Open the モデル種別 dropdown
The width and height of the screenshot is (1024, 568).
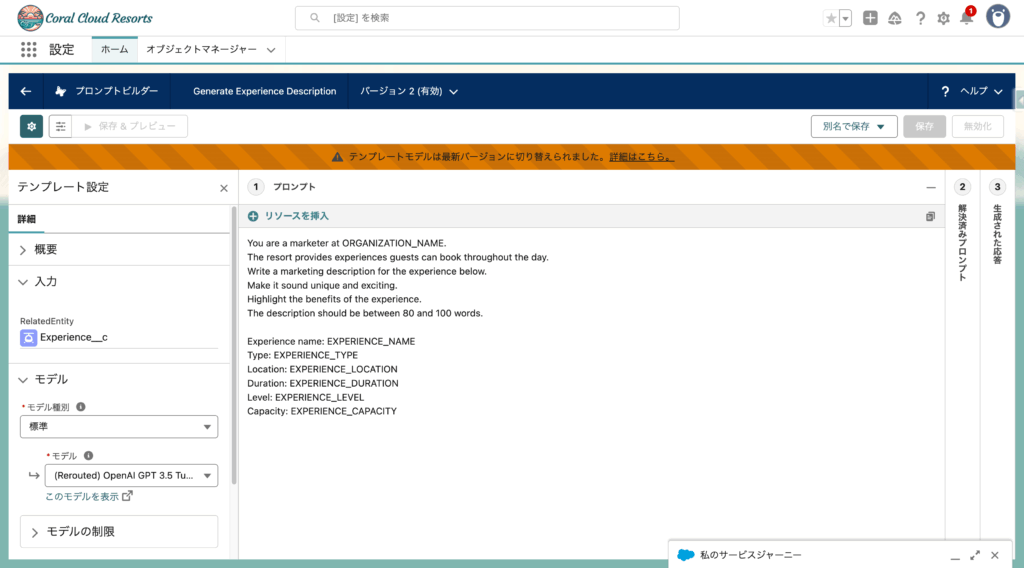(119, 427)
